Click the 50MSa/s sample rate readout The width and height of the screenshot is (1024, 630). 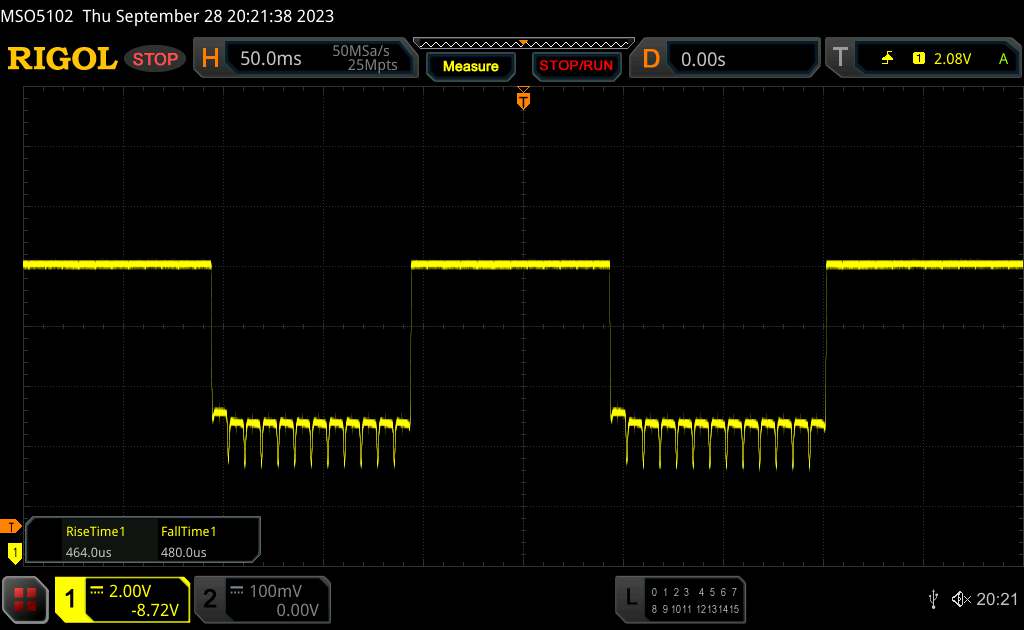pos(360,50)
